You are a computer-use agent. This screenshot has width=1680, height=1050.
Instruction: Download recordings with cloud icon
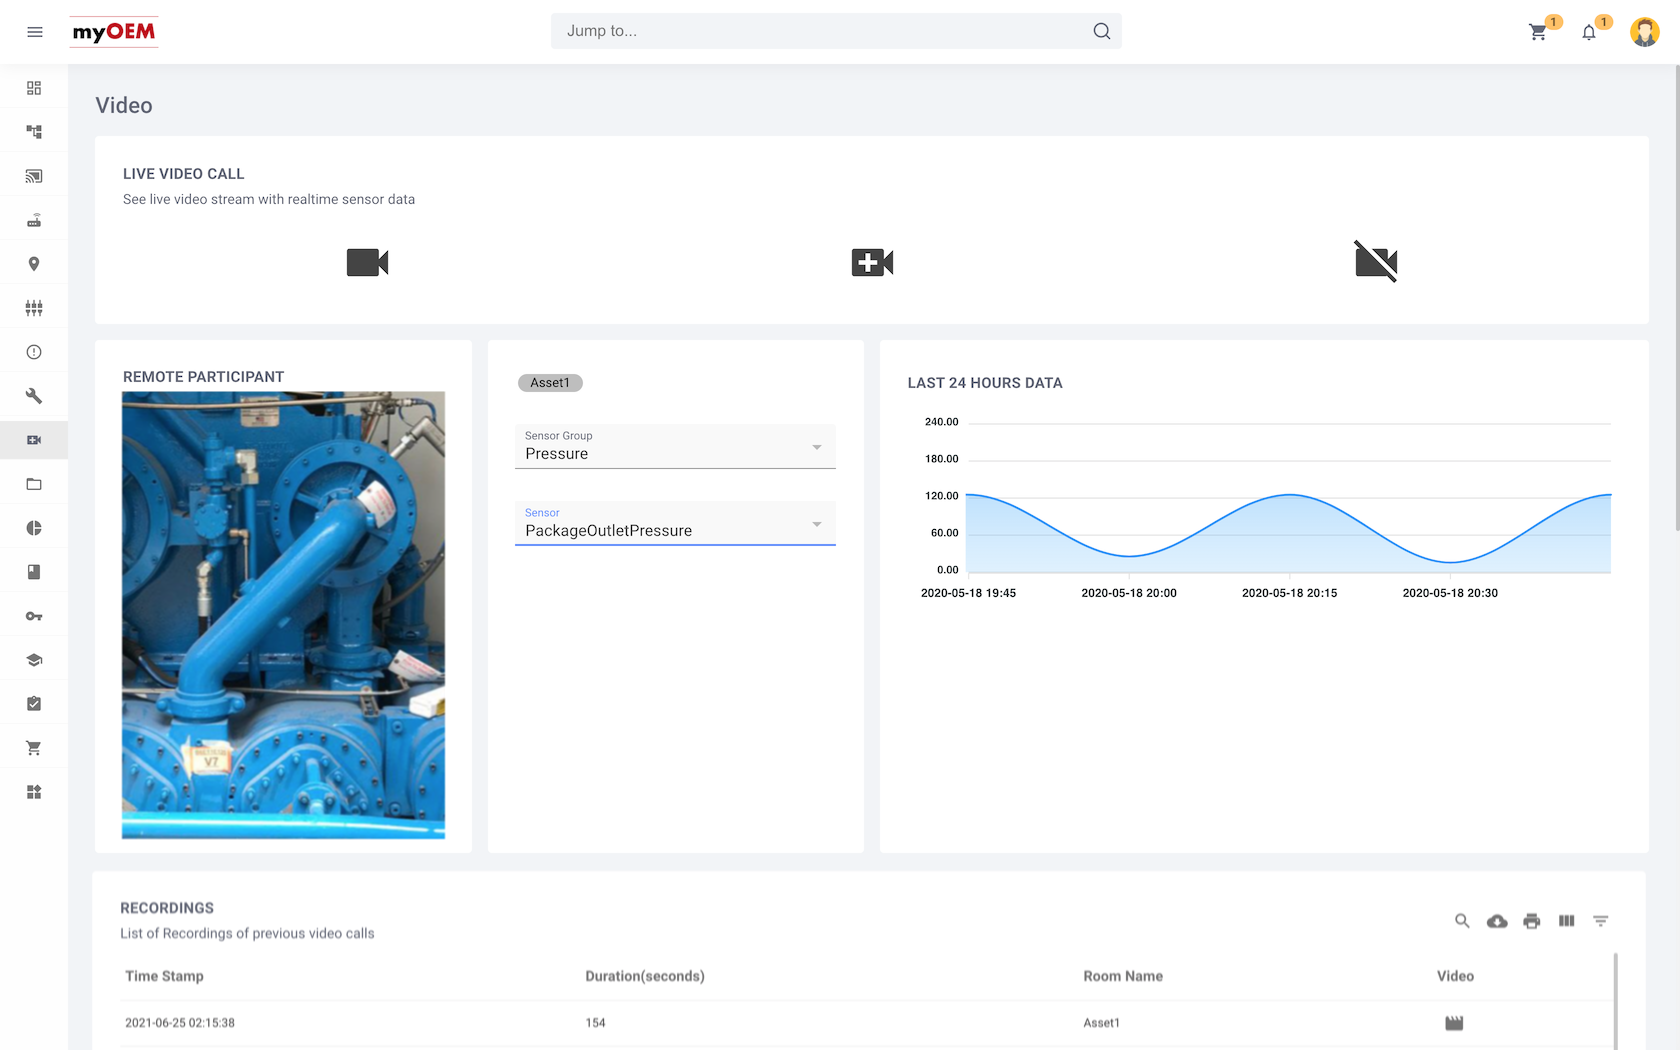[x=1497, y=921]
